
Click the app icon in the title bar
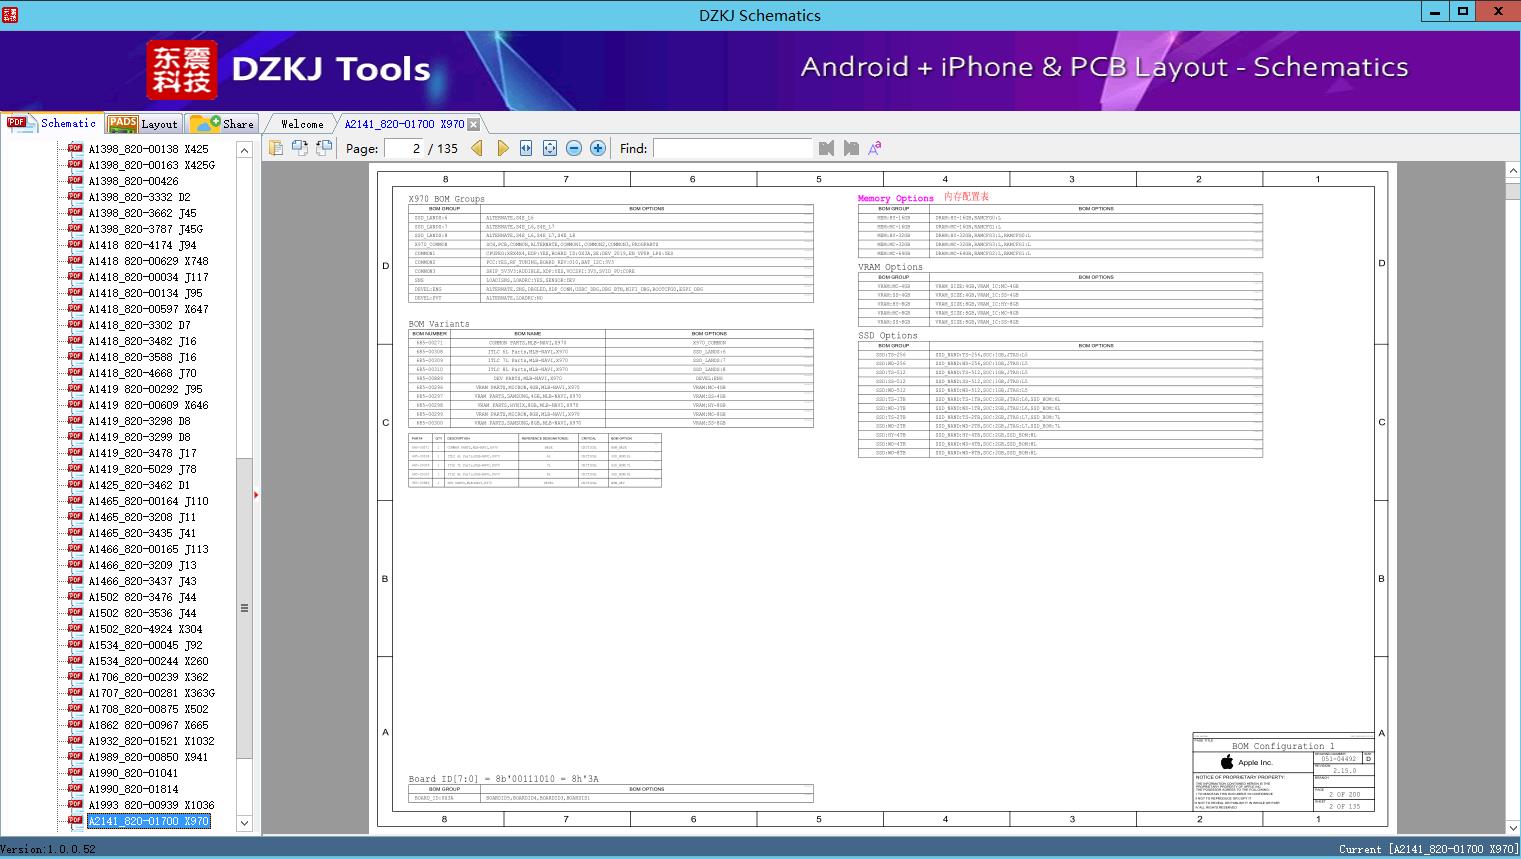[9, 14]
